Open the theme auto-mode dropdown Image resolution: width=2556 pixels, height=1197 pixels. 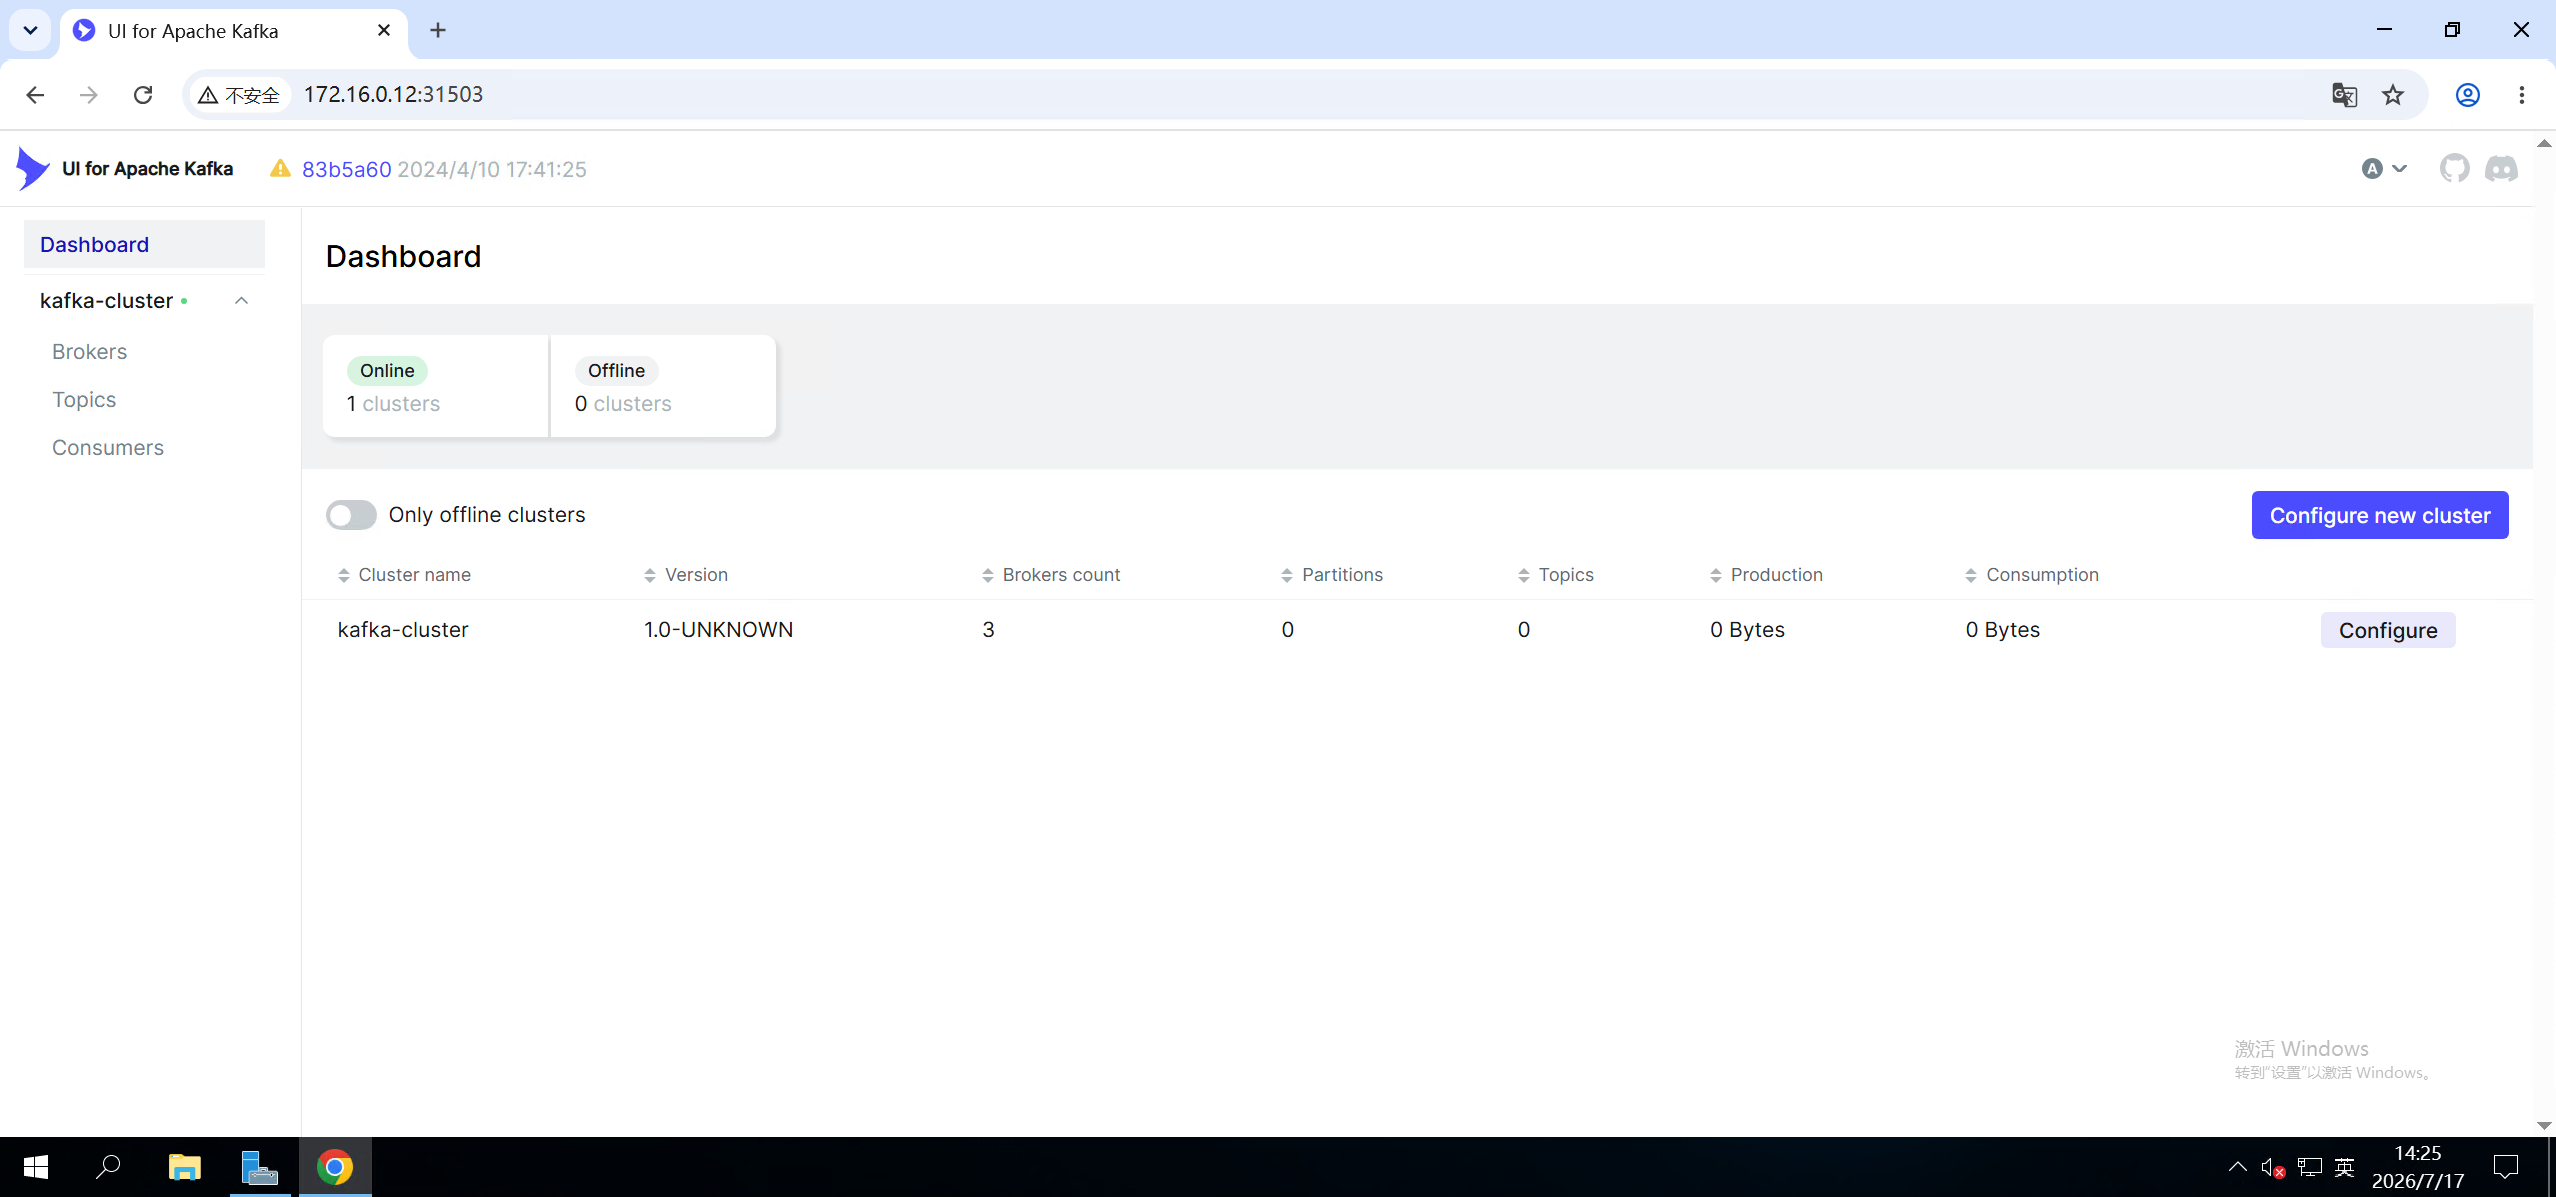2384,169
